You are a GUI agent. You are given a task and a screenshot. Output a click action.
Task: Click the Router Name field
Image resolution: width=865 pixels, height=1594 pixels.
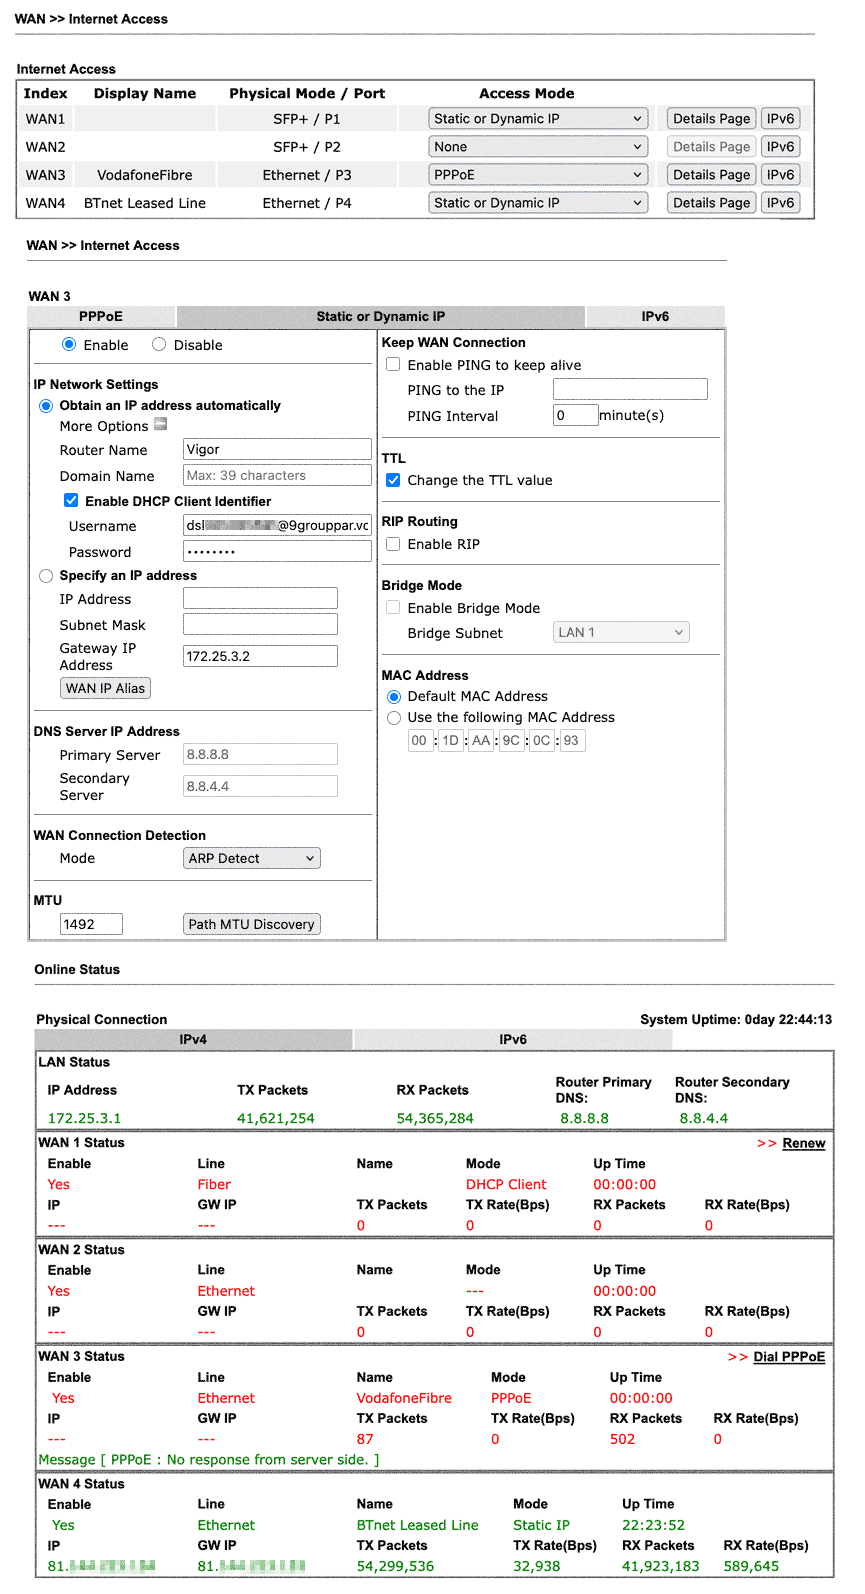pyautogui.click(x=277, y=449)
